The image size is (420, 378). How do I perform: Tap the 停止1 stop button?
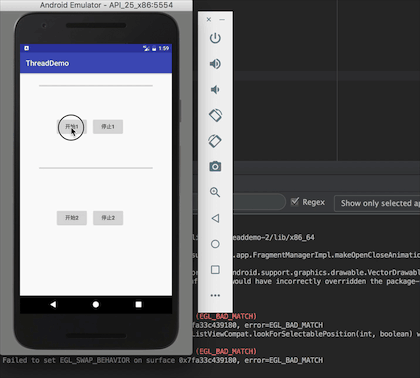(x=108, y=127)
